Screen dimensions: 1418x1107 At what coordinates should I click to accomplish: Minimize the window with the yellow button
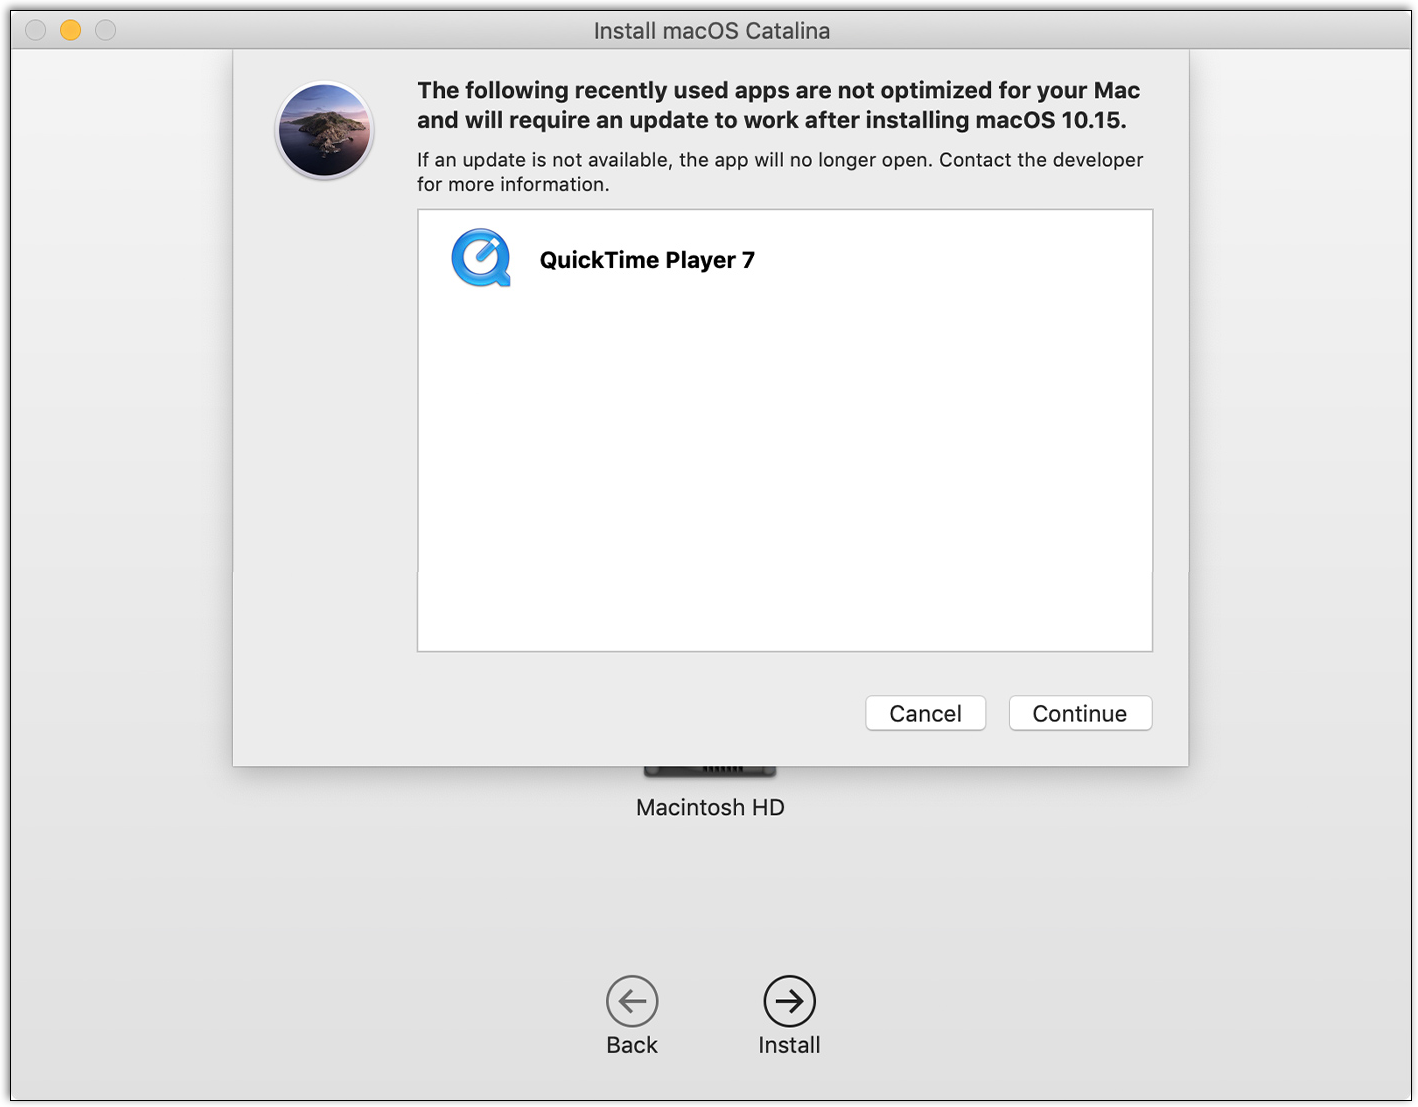click(70, 30)
